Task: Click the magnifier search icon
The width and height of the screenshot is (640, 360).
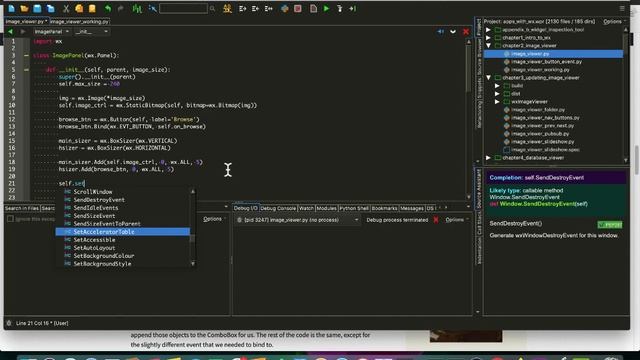Action: [x=212, y=8]
